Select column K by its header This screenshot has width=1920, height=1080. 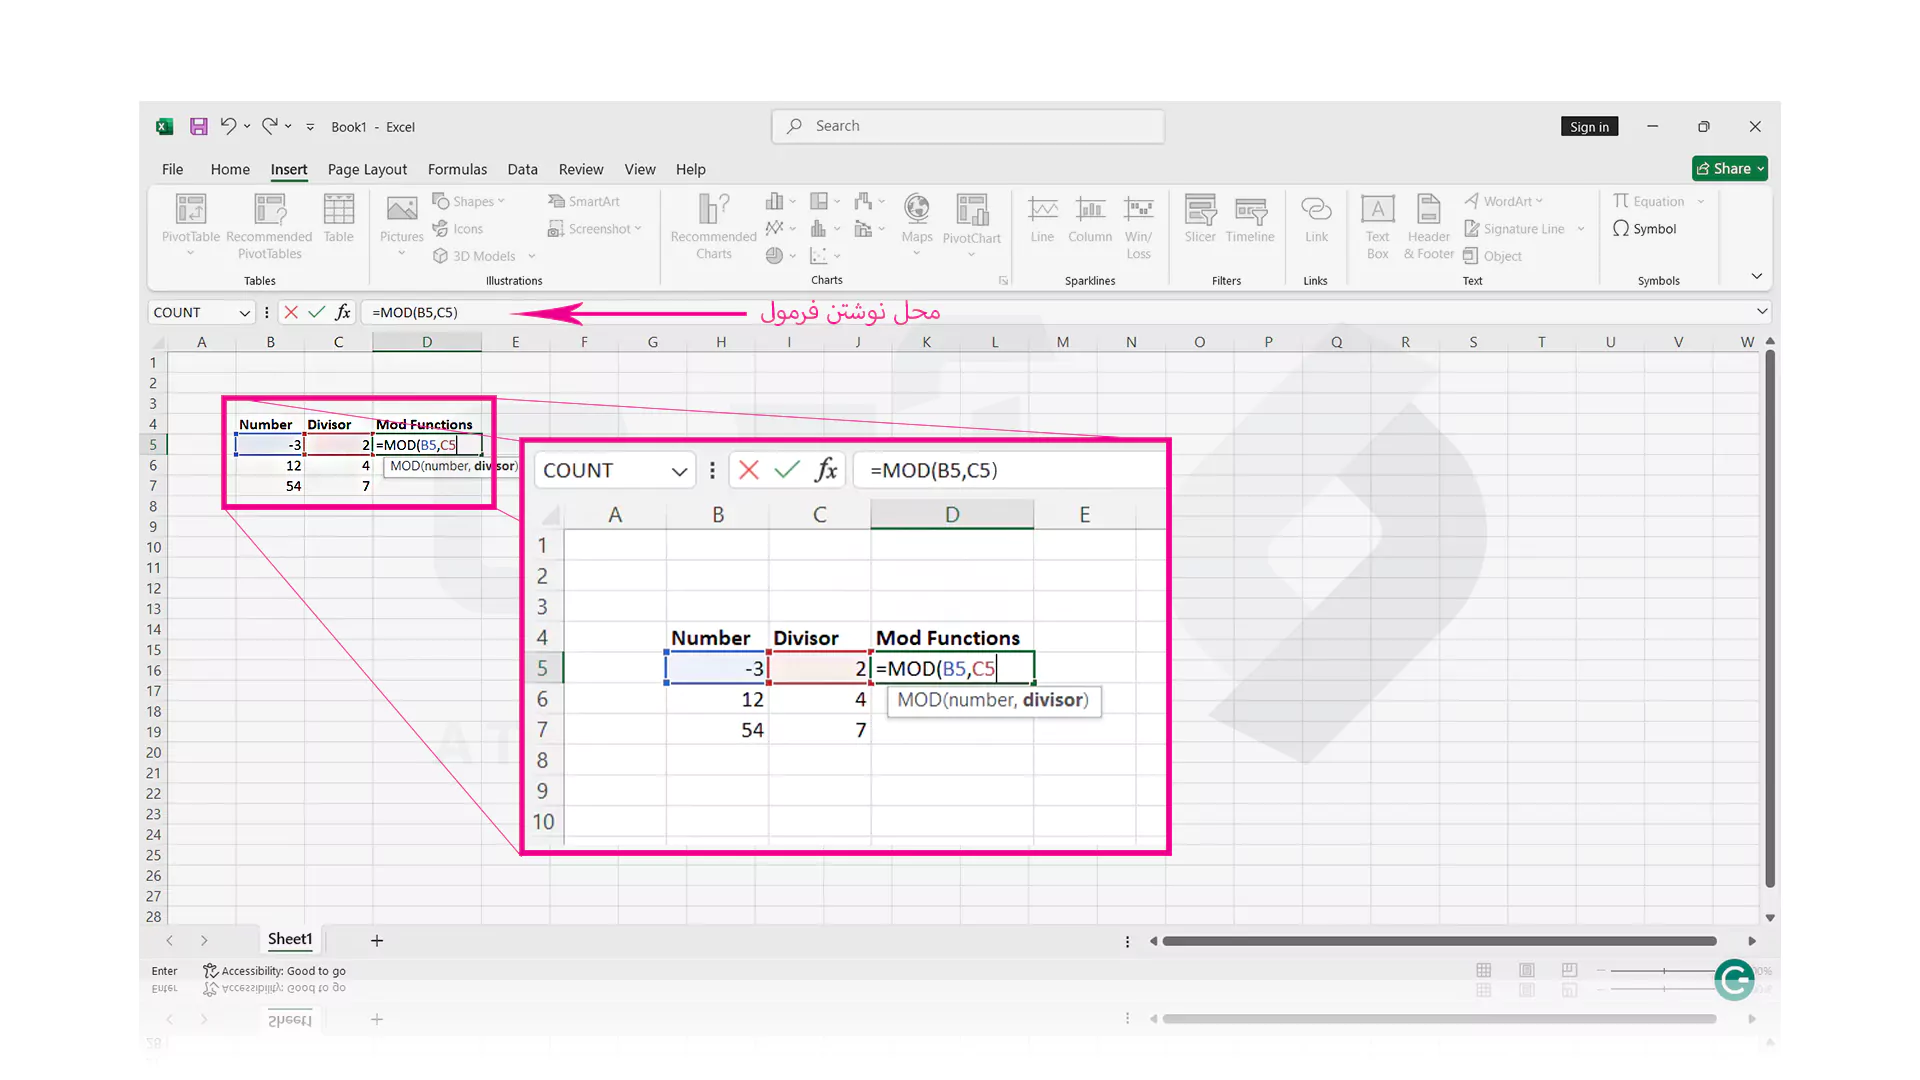(x=926, y=342)
